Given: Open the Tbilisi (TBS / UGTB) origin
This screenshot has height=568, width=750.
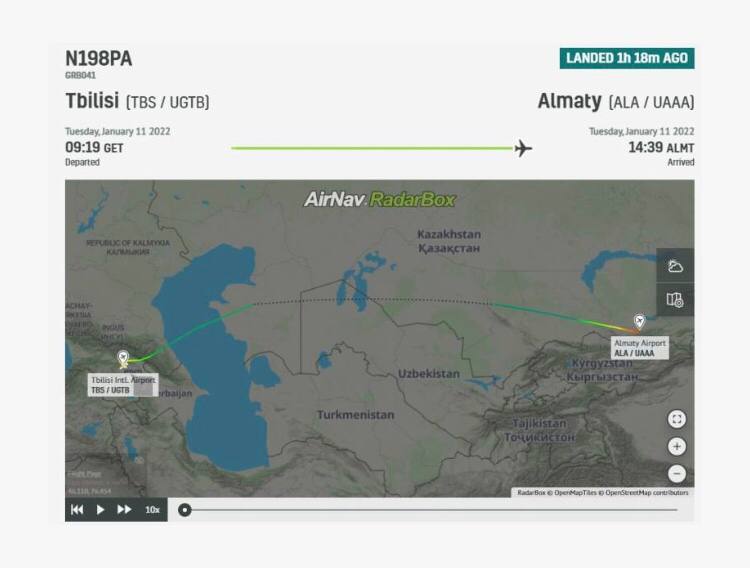Looking at the screenshot, I should click(137, 101).
